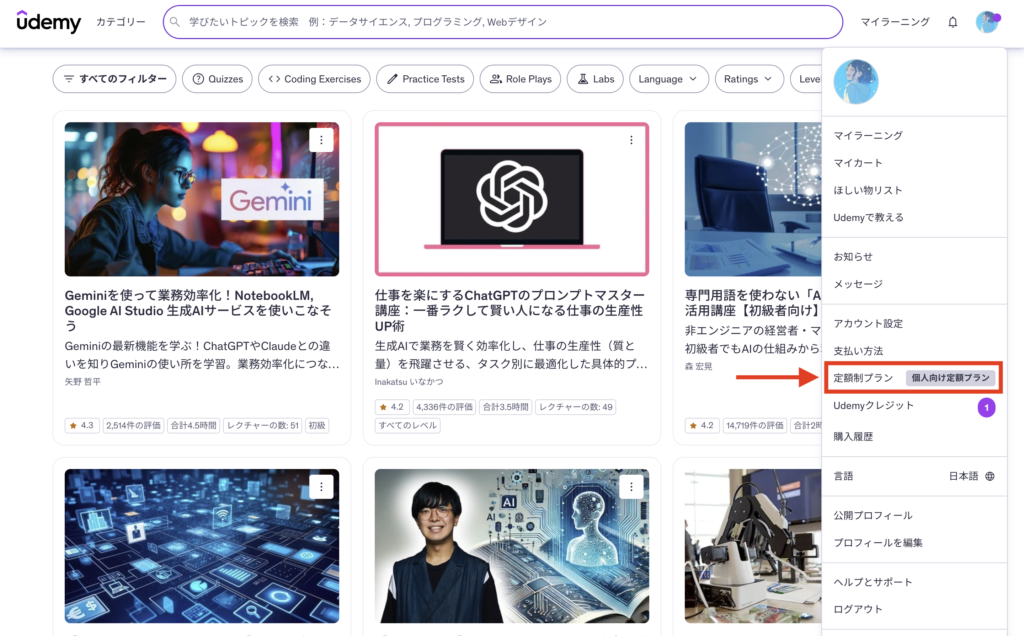The height and width of the screenshot is (636, 1024).
Task: Expand the Ratings filter dropdown
Action: 749,79
